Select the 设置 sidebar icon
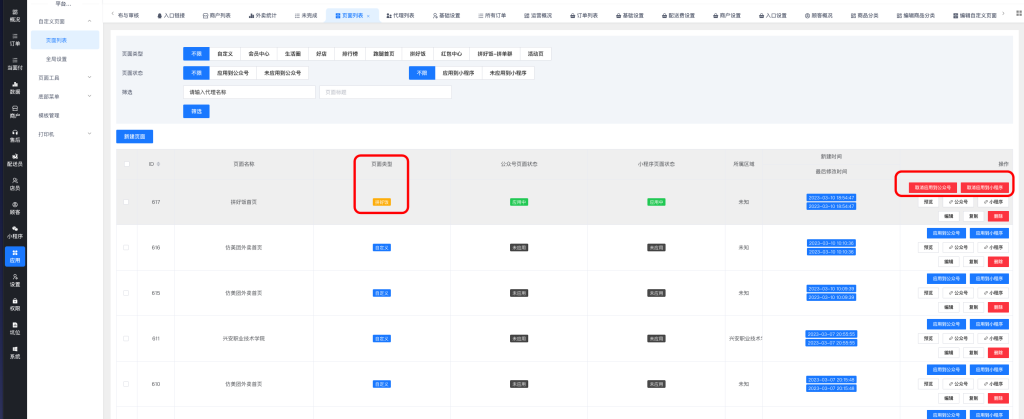1024x419 pixels. click(14, 280)
